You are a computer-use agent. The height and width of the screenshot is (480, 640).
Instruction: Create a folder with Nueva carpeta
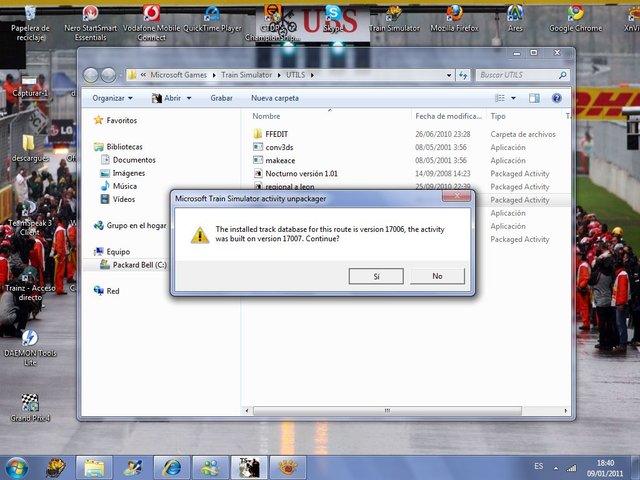(275, 98)
